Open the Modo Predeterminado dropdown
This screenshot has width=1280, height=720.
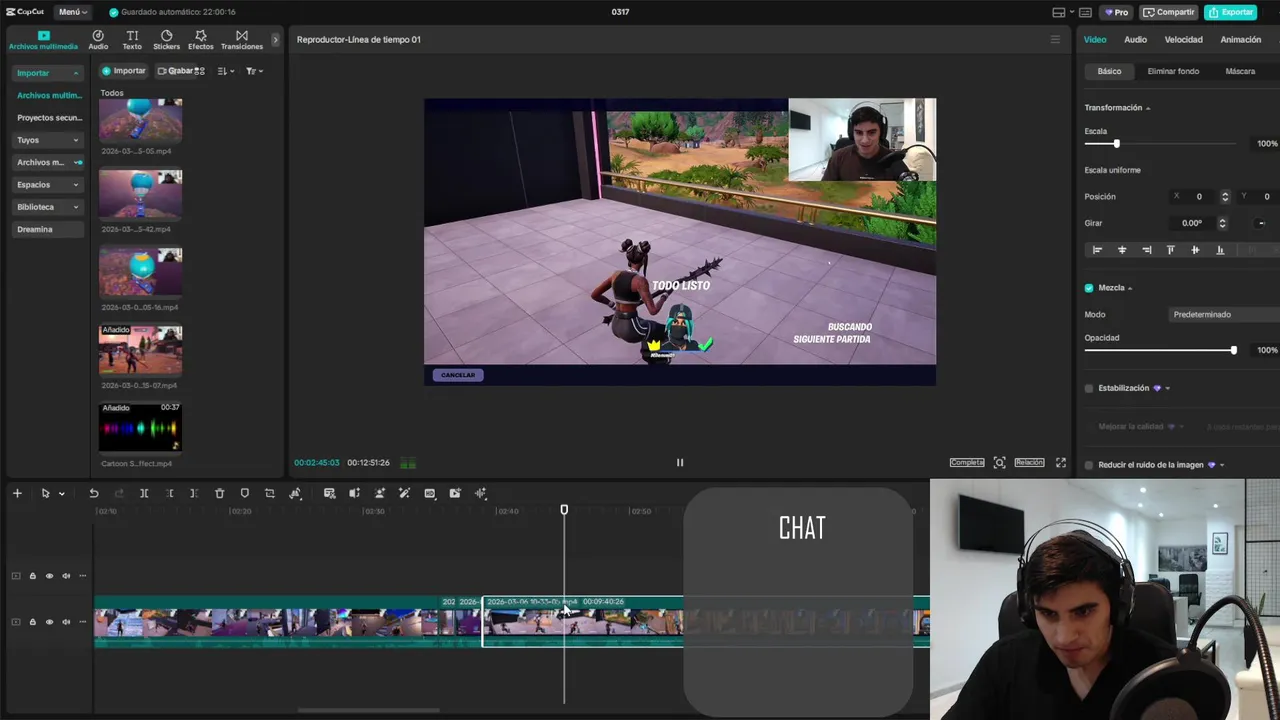pos(1225,314)
